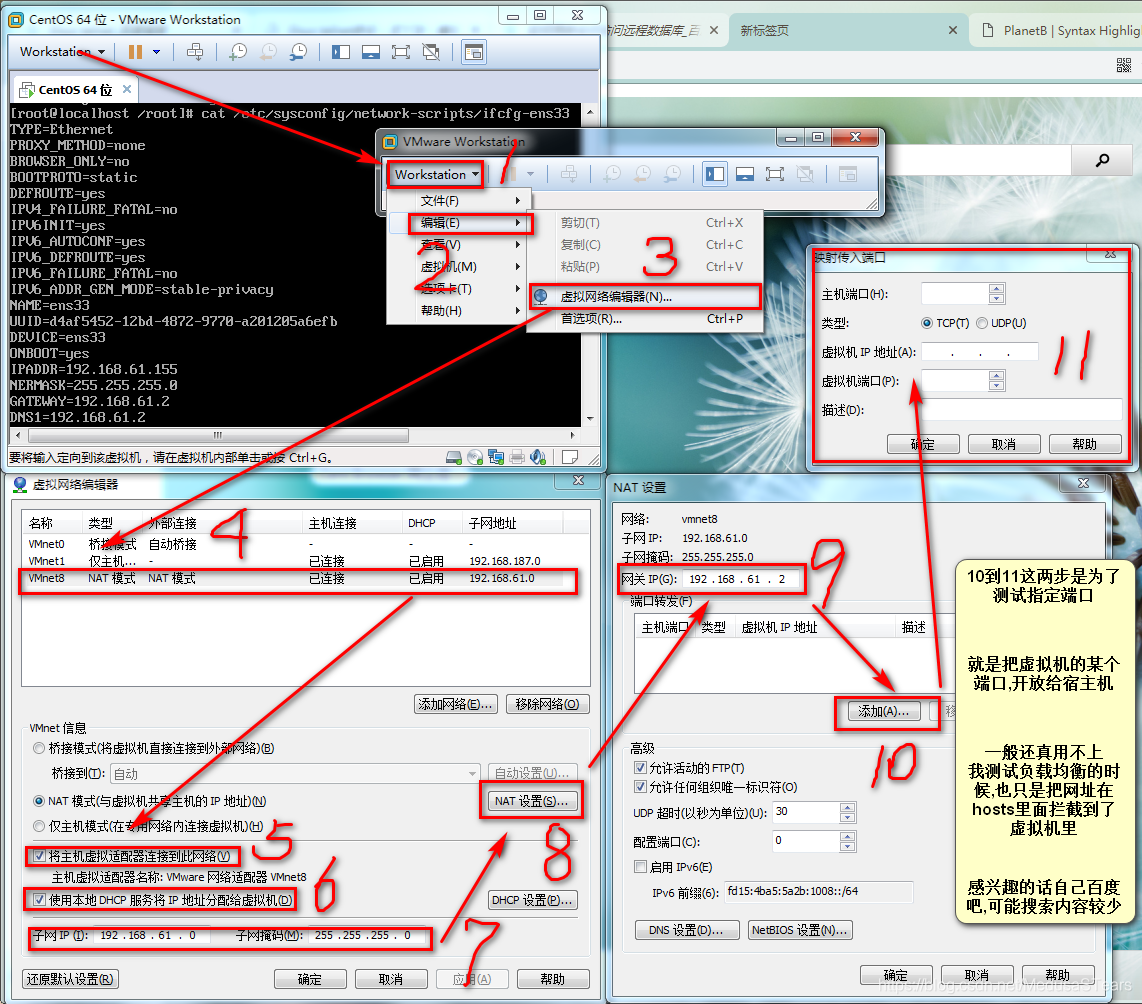This screenshot has height=1004, width=1142.
Task: Select 仅主机模式 radio button
Action: tap(39, 826)
